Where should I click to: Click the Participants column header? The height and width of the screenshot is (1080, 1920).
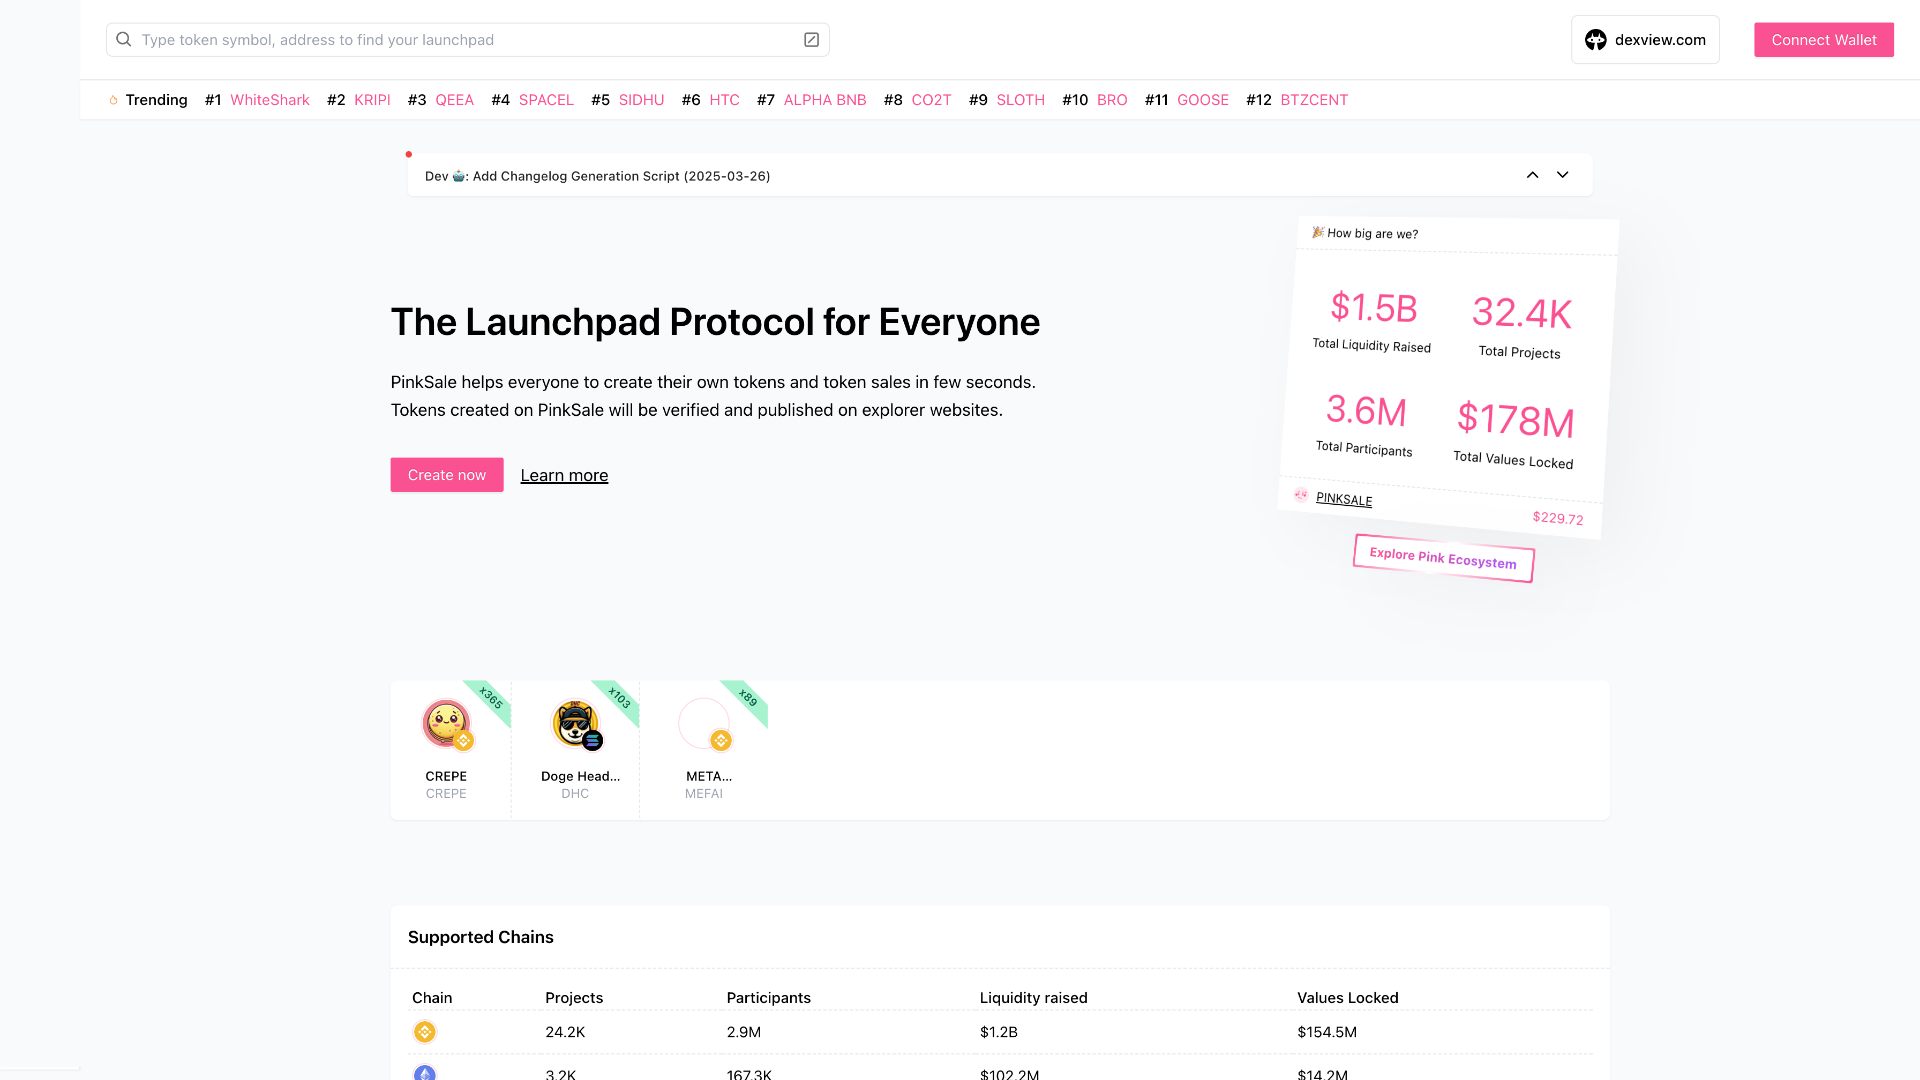point(769,998)
